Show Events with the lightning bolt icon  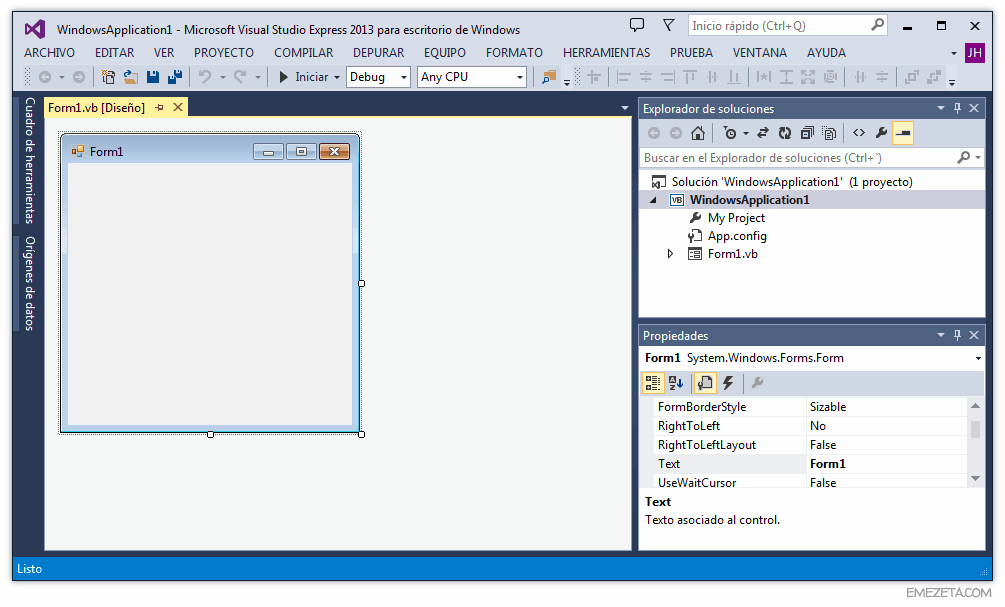[728, 383]
